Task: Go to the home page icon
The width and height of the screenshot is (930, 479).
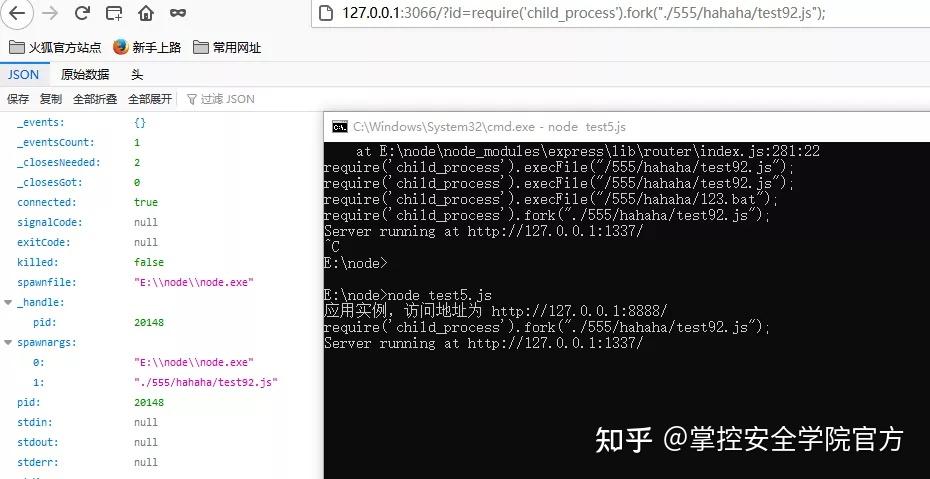Action: point(146,13)
